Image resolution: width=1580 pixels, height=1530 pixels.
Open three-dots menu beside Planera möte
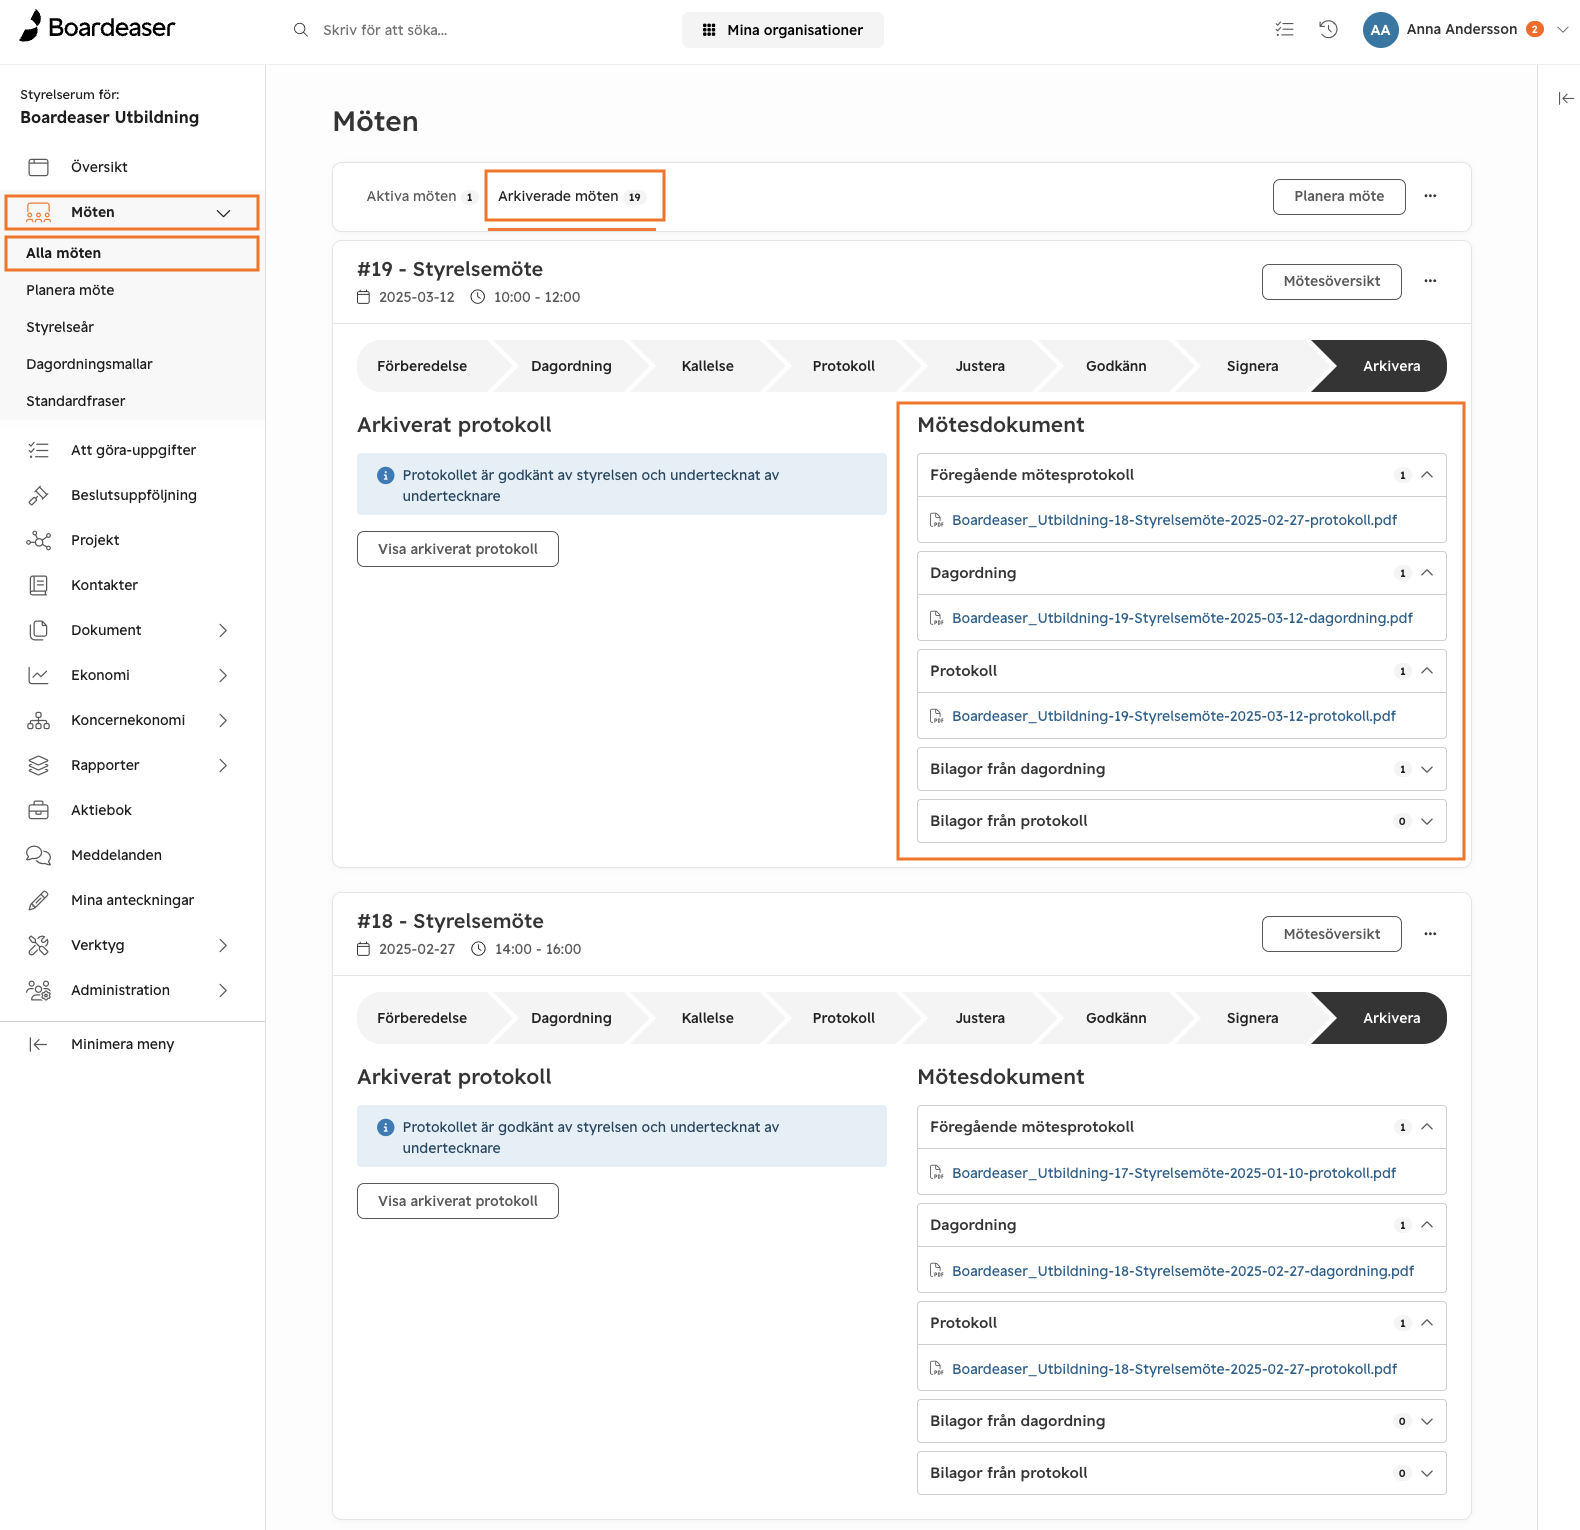1430,196
